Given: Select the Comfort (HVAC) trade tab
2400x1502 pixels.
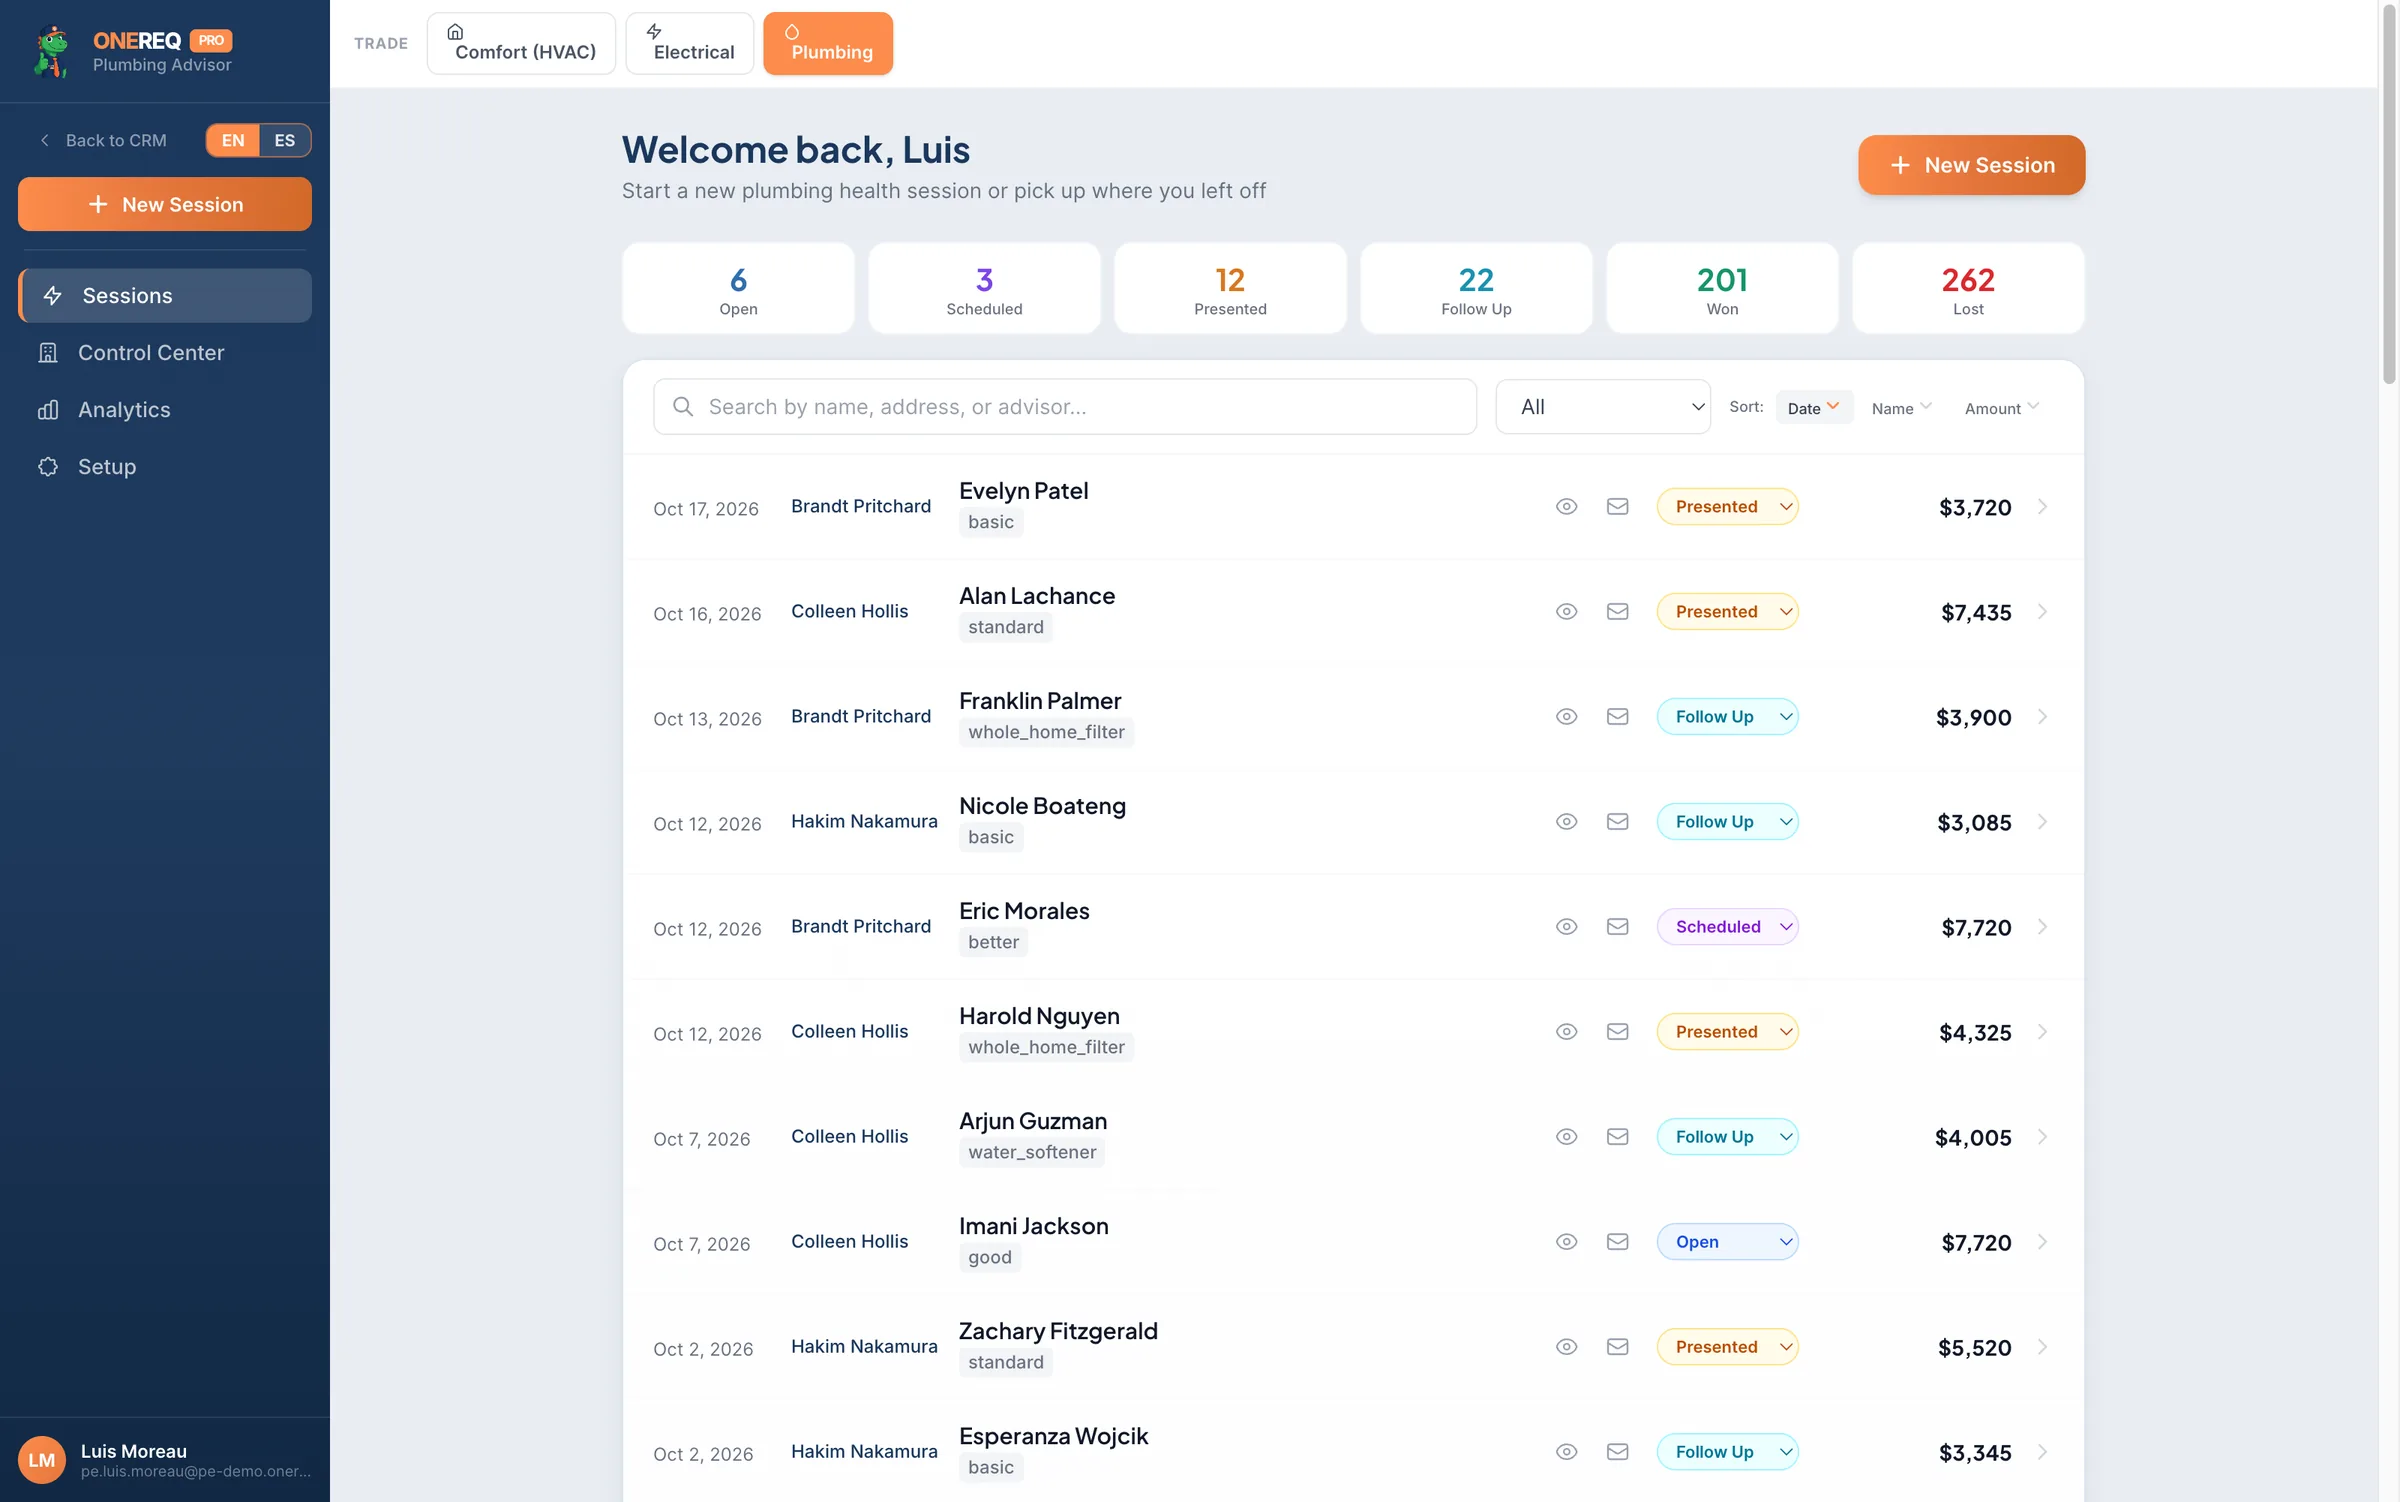Looking at the screenshot, I should [521, 43].
